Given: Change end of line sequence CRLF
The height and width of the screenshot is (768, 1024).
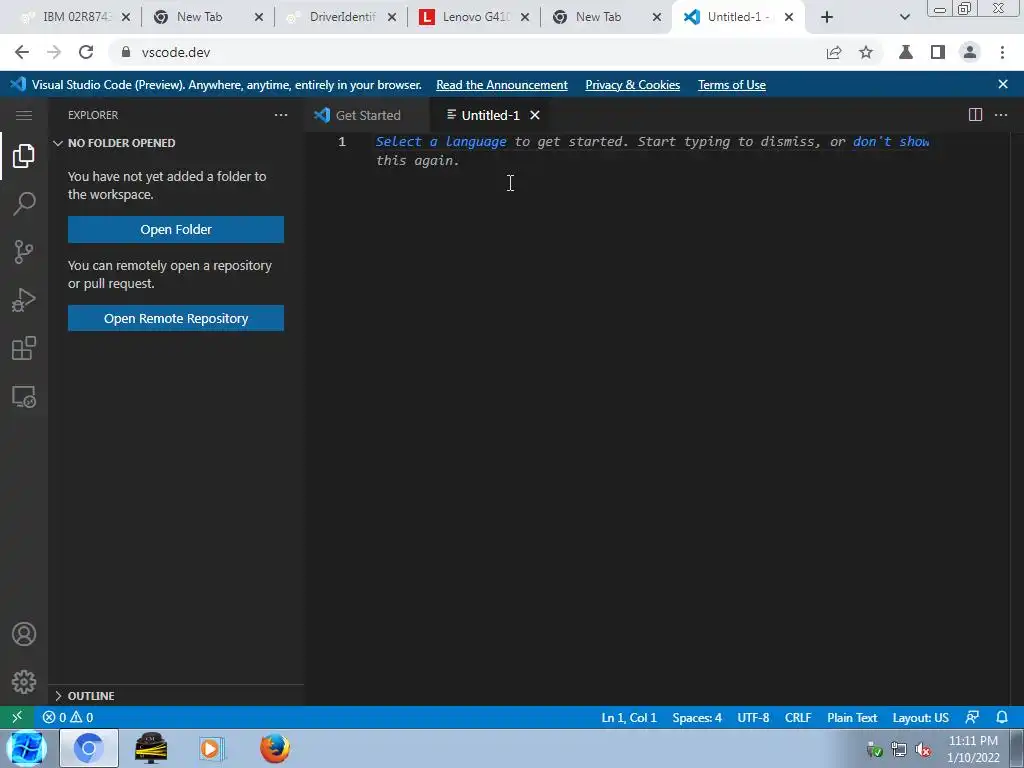Looking at the screenshot, I should coord(798,717).
